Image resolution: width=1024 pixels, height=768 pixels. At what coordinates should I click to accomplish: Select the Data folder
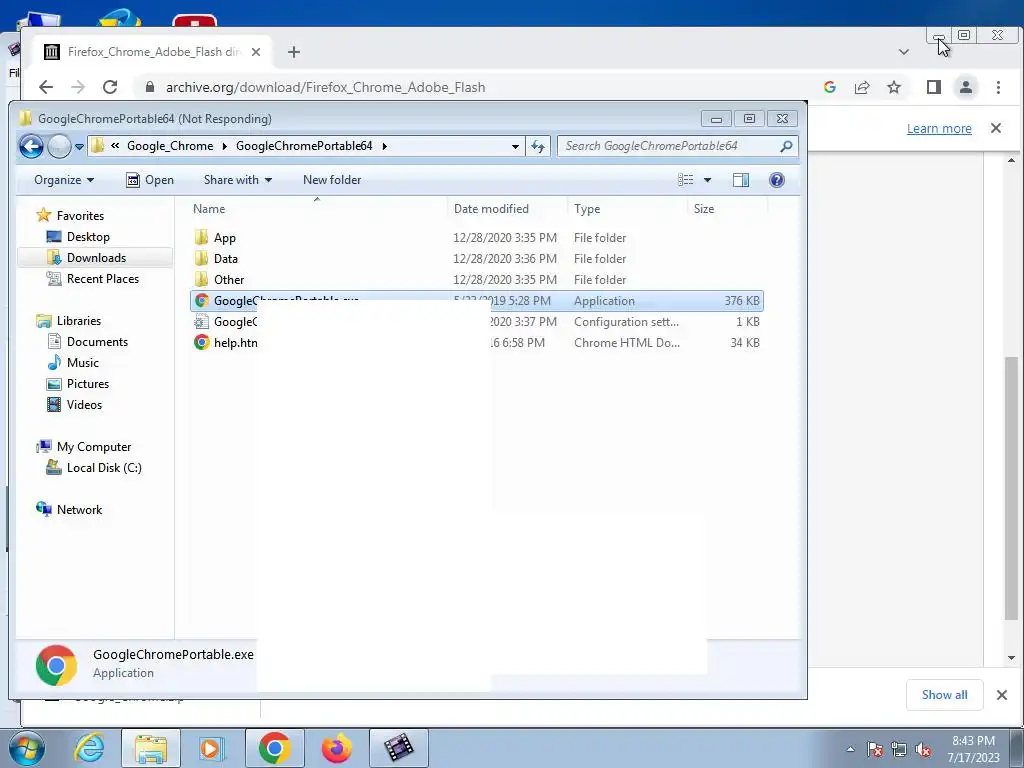(x=477, y=259)
